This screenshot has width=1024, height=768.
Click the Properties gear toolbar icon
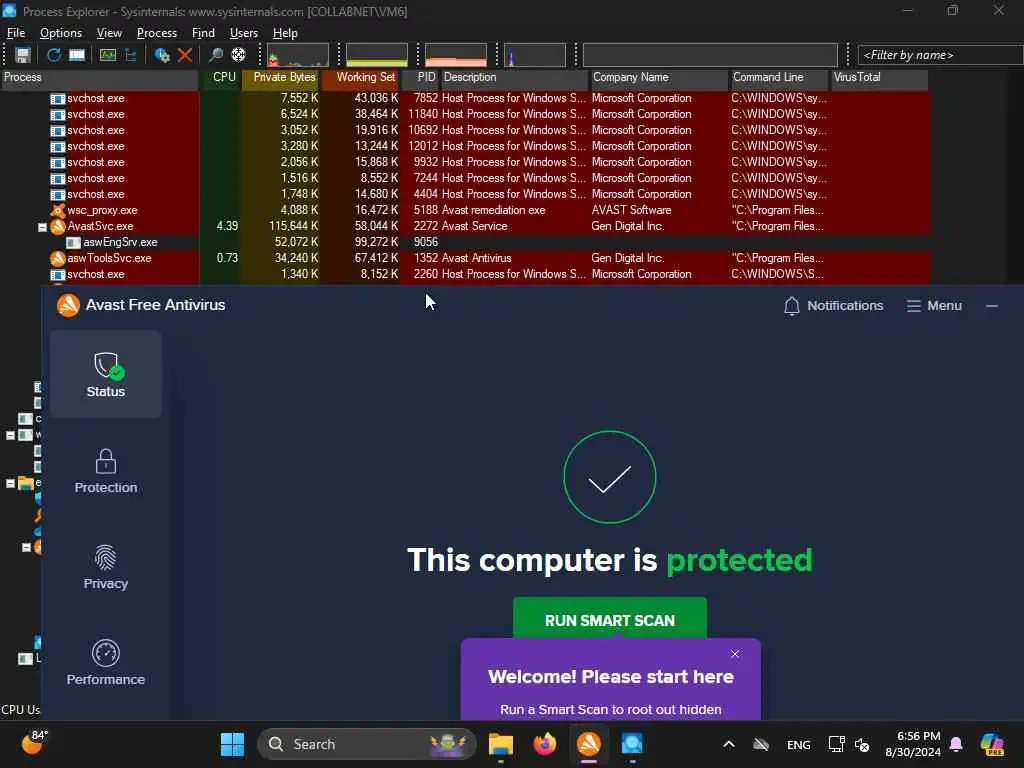(x=162, y=55)
